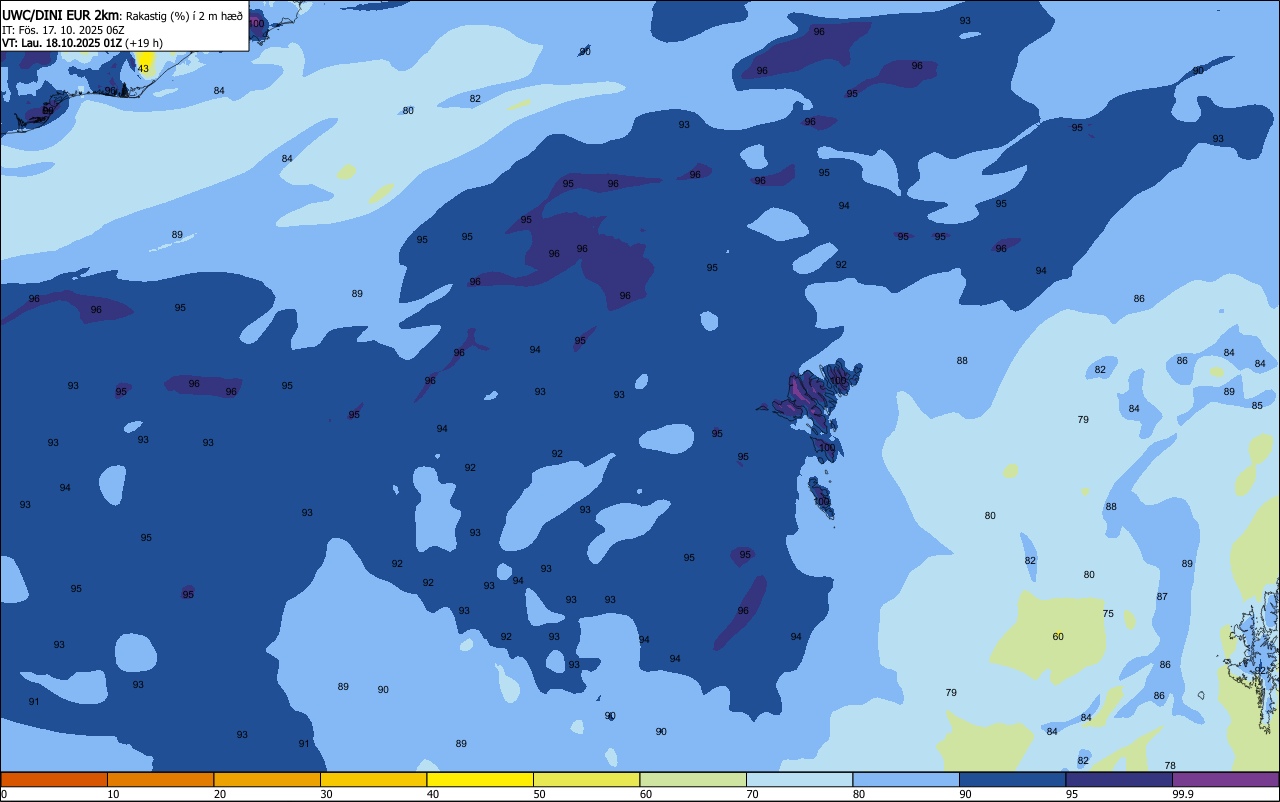Click the '60' value on the map's green area
This screenshot has width=1280, height=802.
(x=1058, y=636)
